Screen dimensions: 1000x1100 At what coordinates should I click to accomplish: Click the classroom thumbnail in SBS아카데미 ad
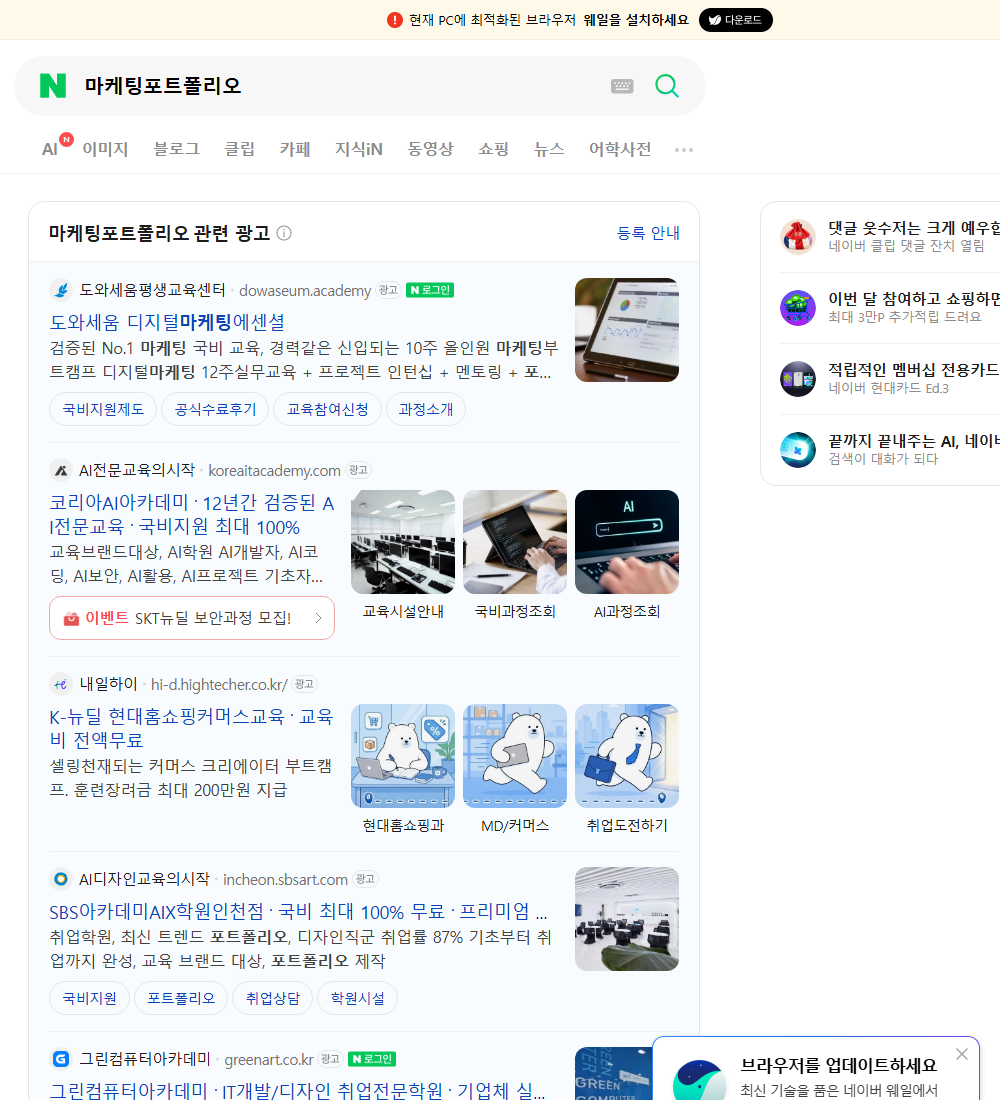coord(627,919)
